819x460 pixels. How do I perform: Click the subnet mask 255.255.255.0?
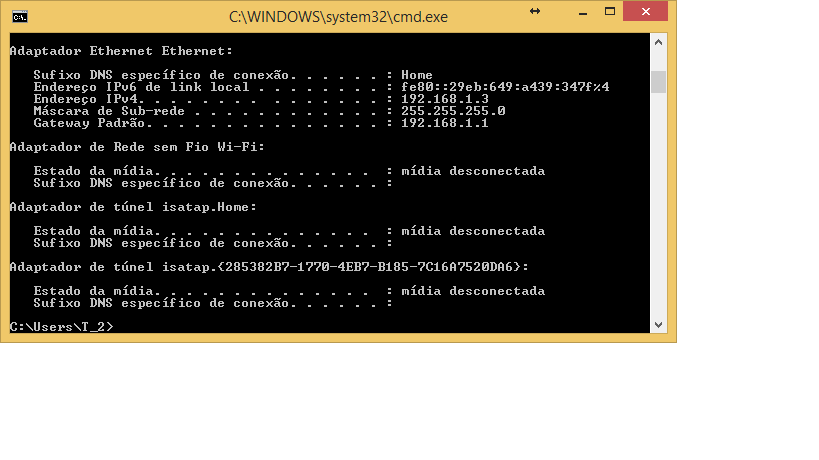tap(453, 111)
